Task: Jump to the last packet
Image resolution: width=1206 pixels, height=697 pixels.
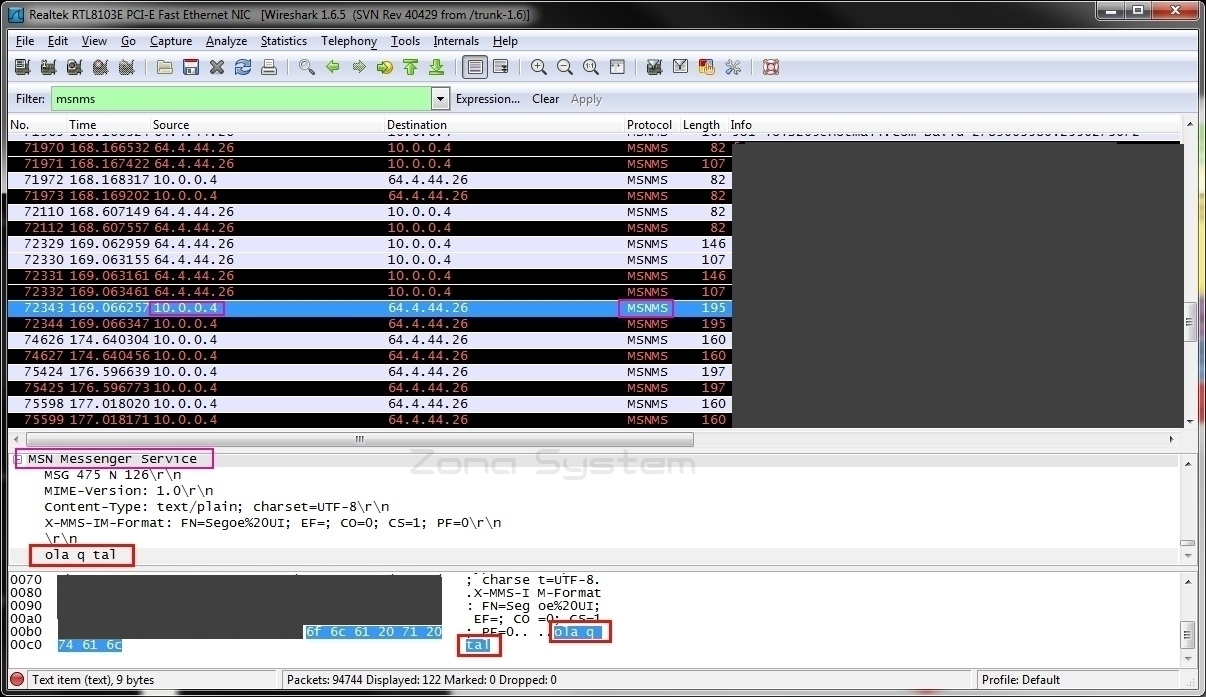Action: [437, 67]
